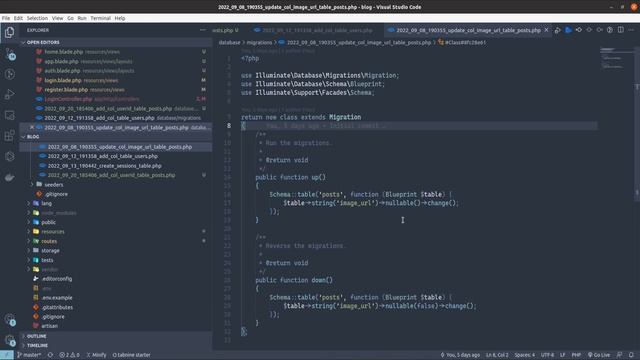Click UTF-8 encoding in status bar
The height and width of the screenshot is (360, 640).
click(547, 355)
